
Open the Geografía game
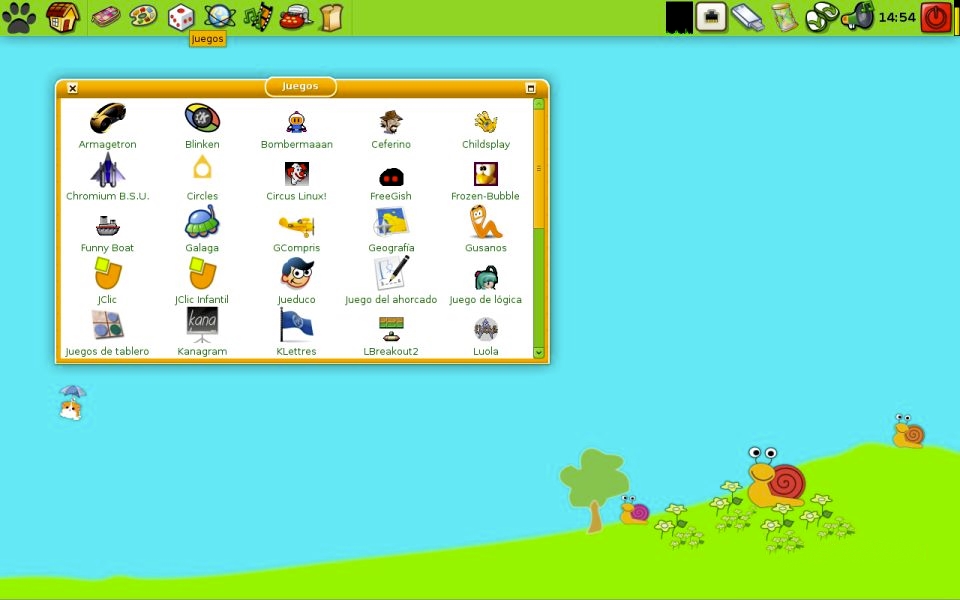pyautogui.click(x=391, y=222)
